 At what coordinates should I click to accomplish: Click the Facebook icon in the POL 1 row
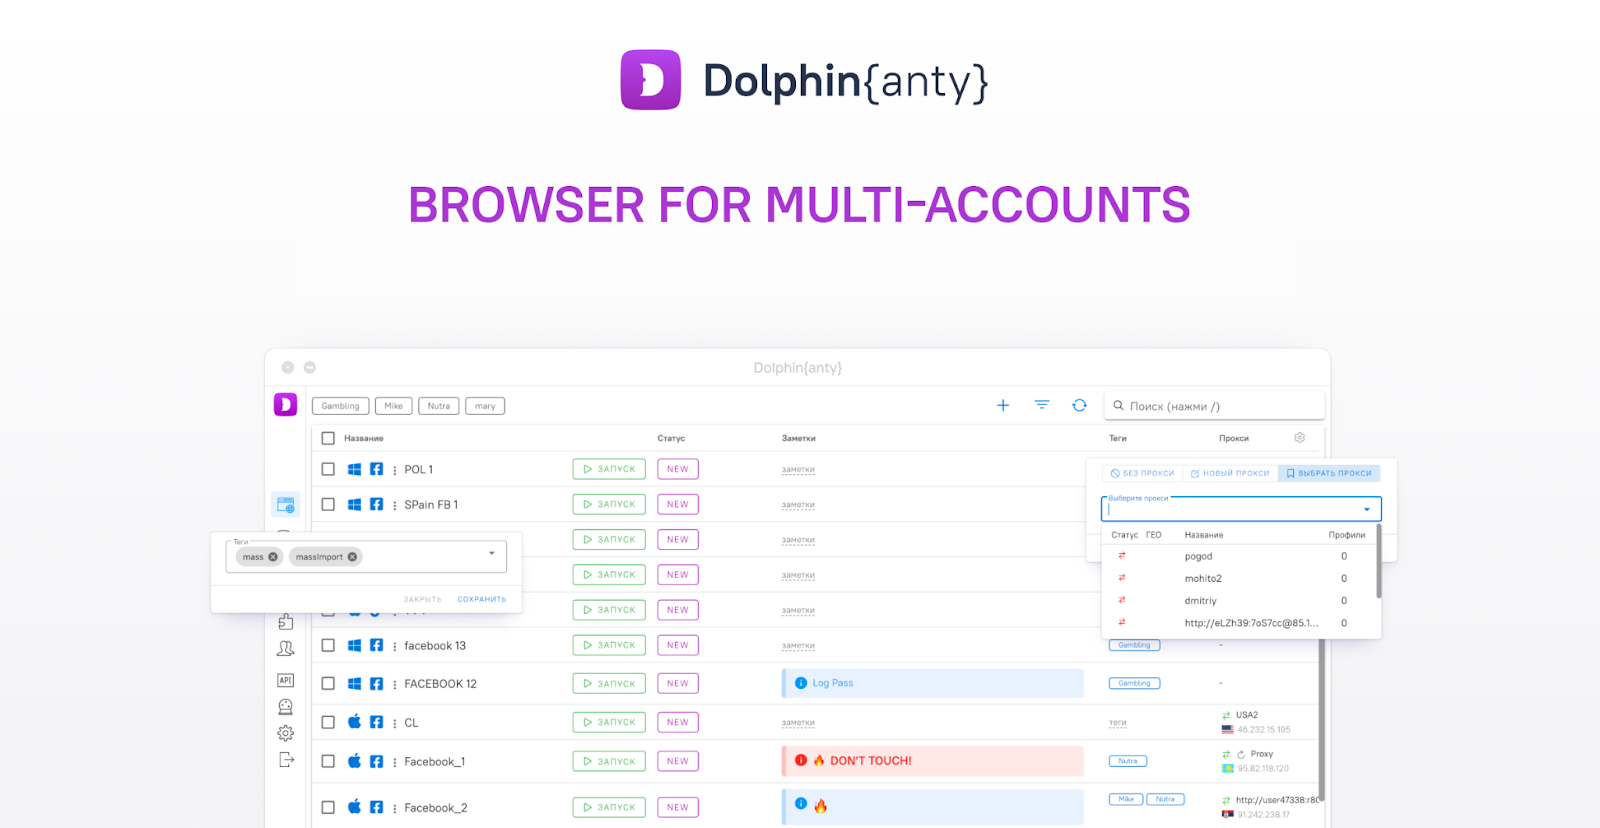(376, 469)
